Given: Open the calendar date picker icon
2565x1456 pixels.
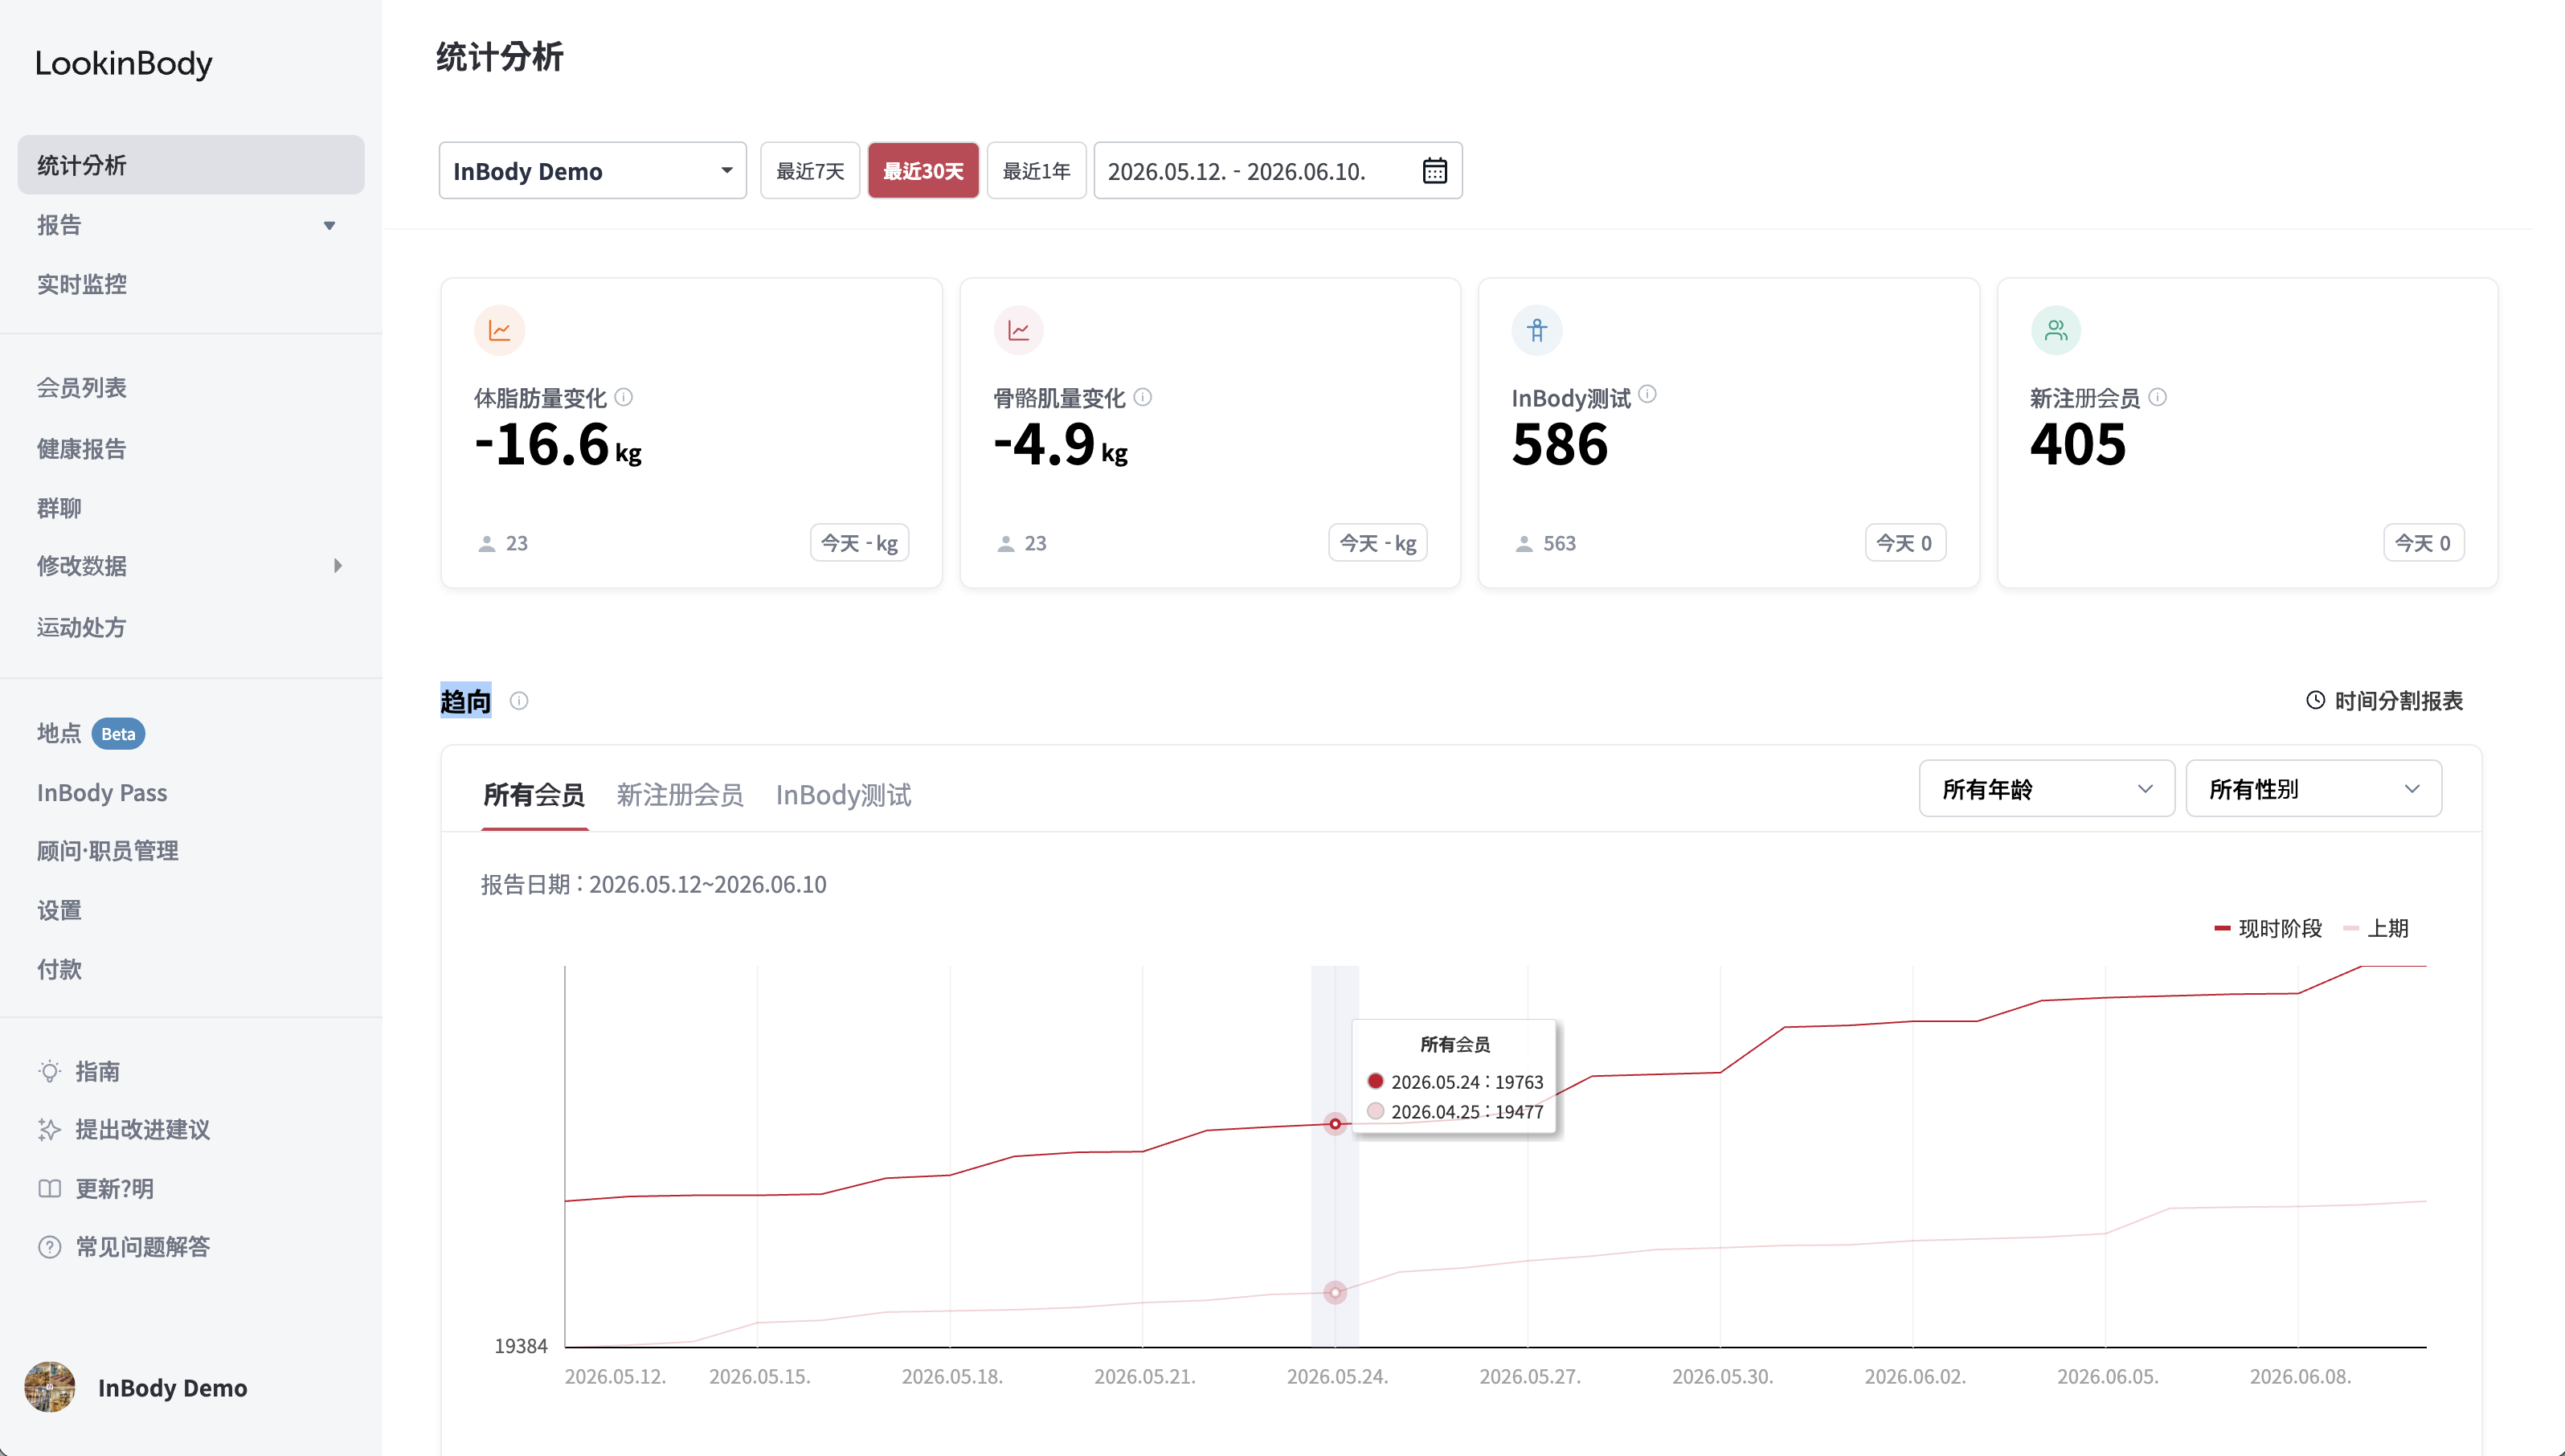Looking at the screenshot, I should point(1434,171).
